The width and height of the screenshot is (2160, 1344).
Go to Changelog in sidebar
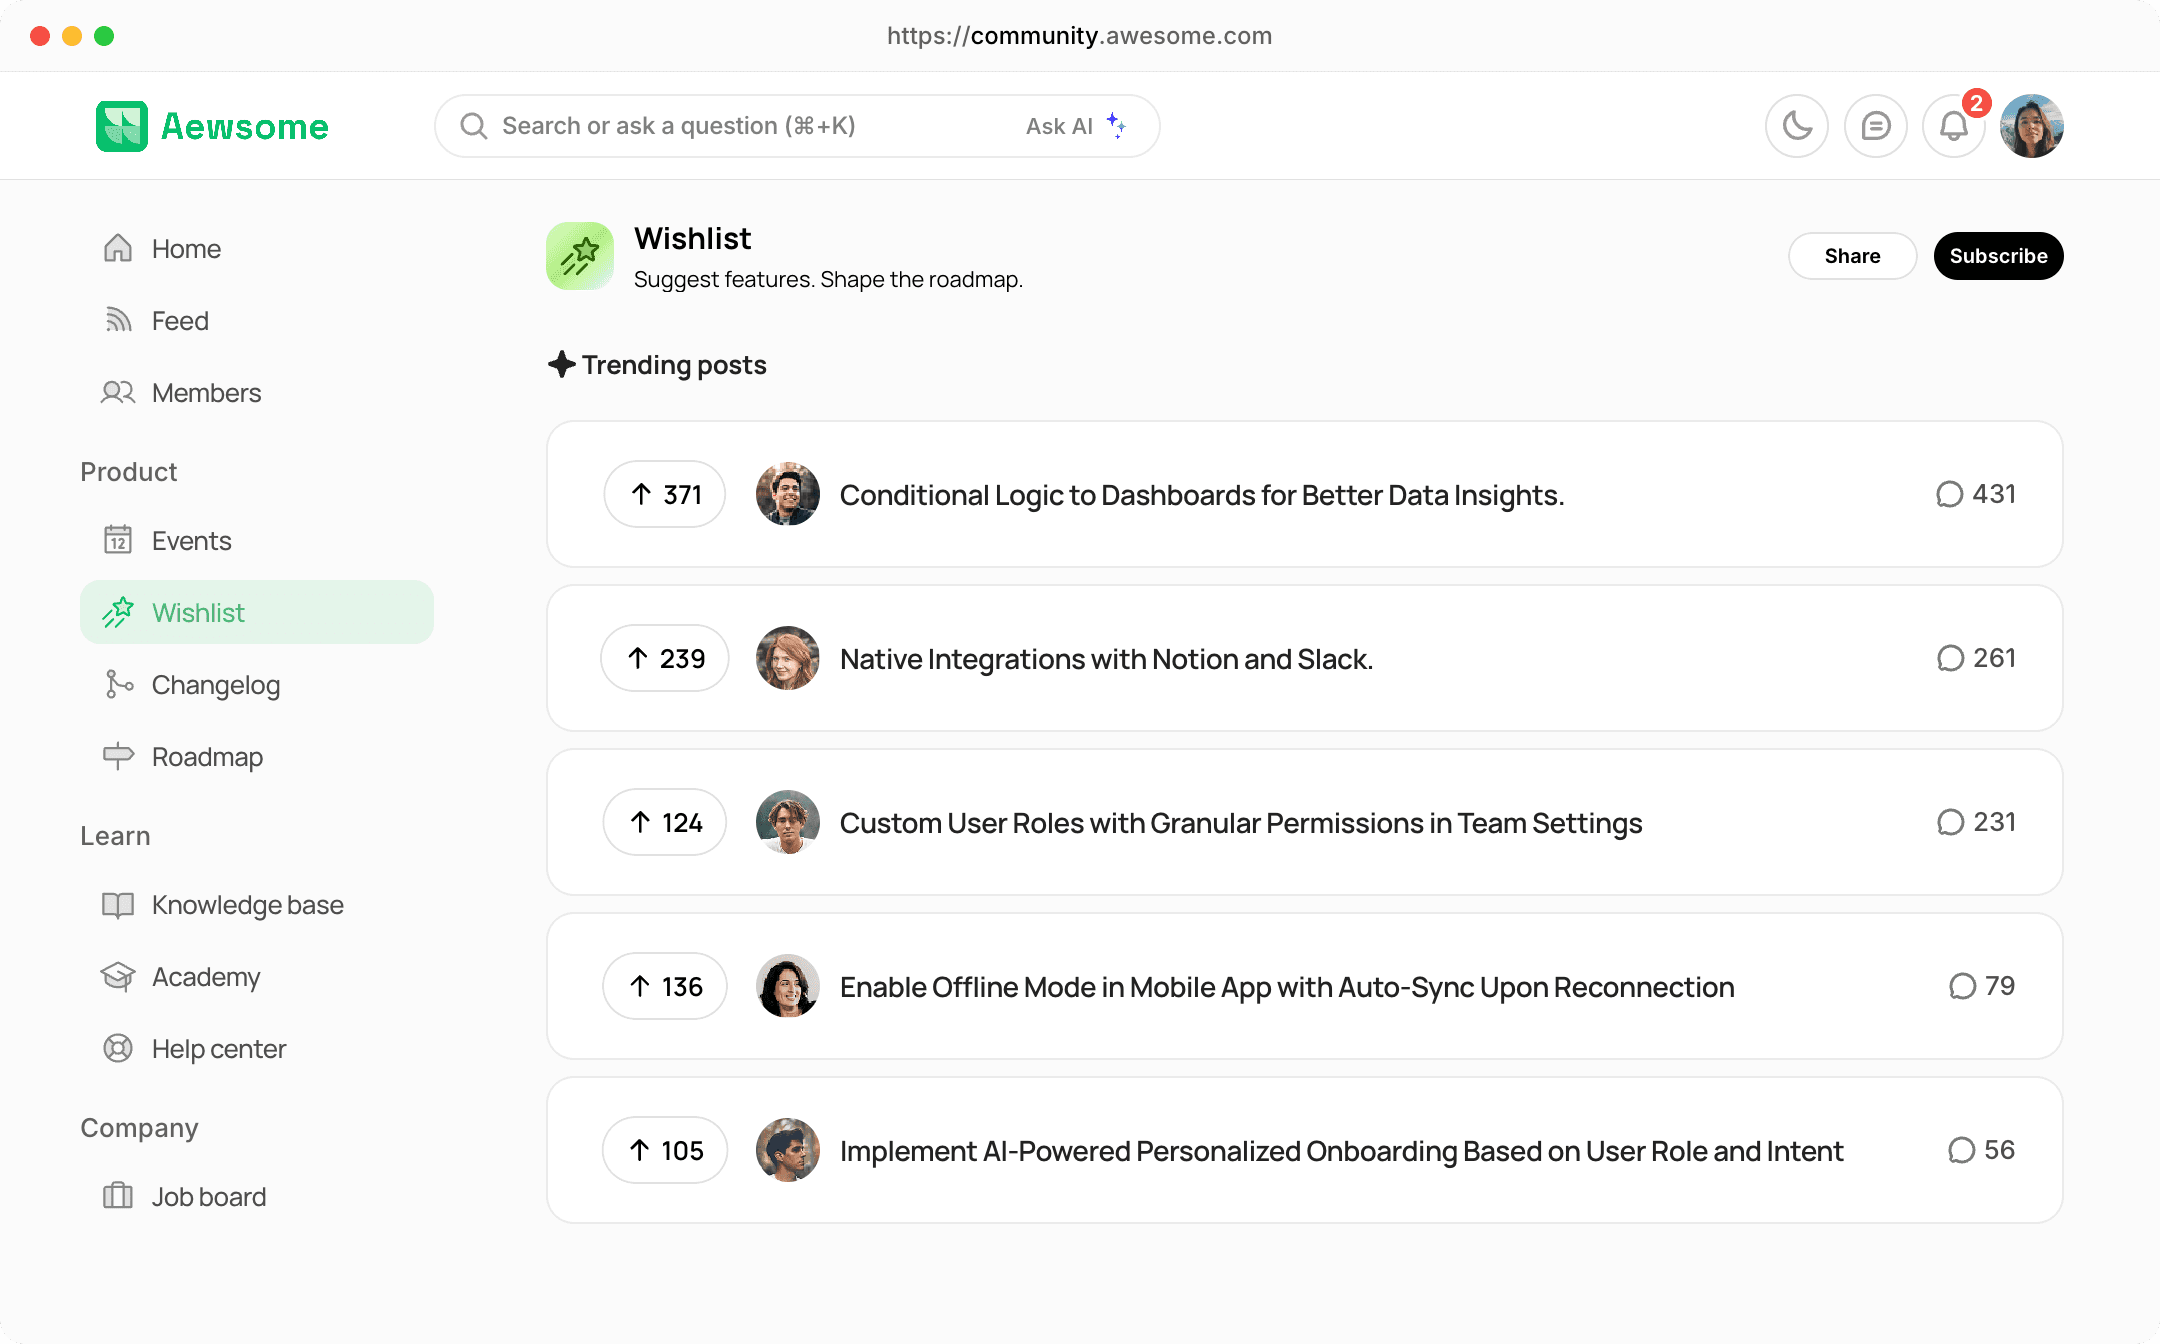[x=215, y=685]
